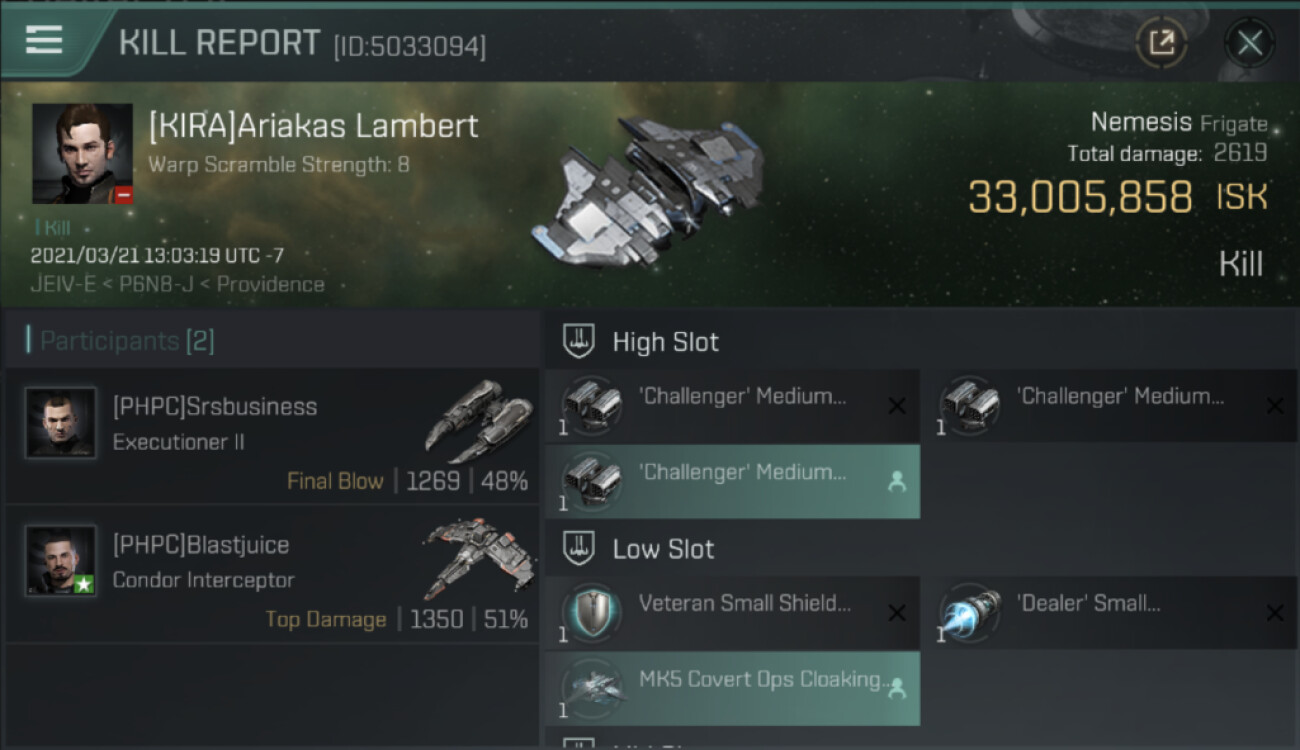
Task: View the Nemesis frigate ship image
Action: 648,190
